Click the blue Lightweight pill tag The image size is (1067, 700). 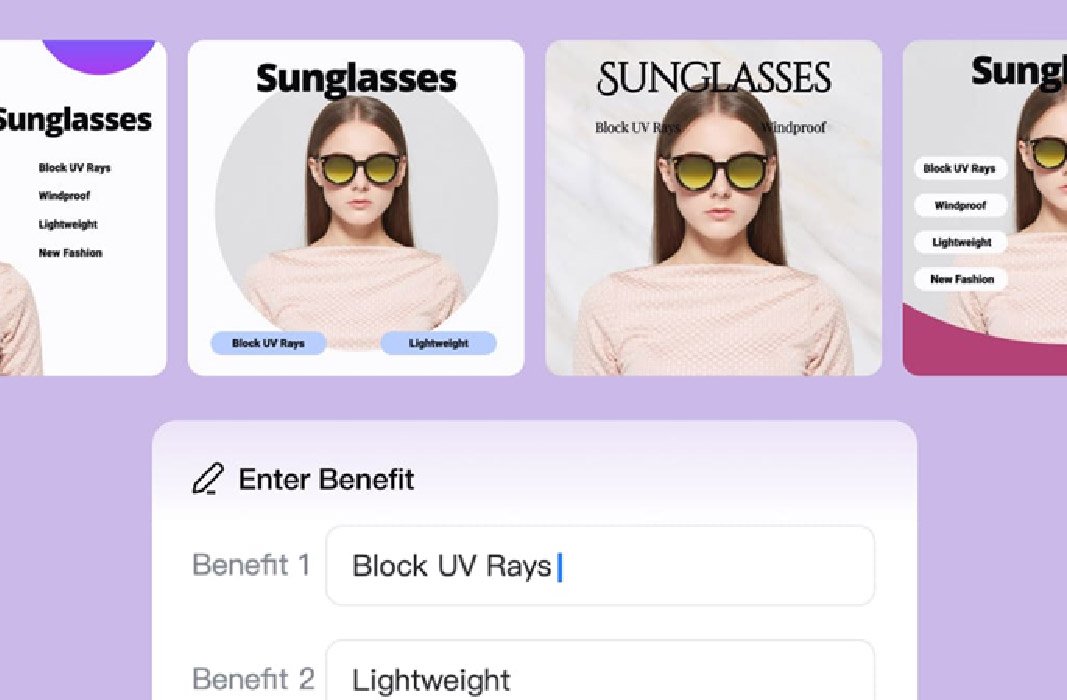tap(438, 343)
